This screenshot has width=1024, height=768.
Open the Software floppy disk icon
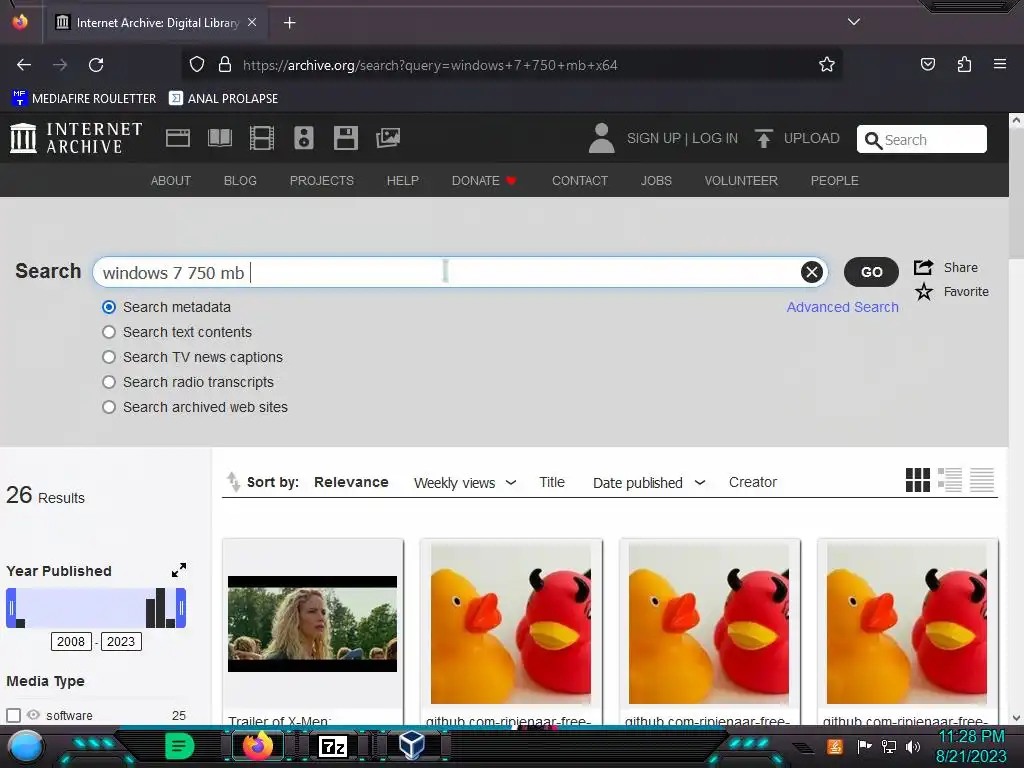point(345,138)
